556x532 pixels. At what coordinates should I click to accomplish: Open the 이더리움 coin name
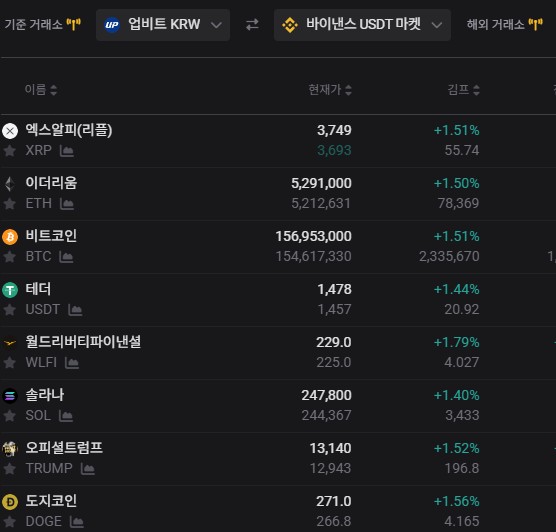click(51, 183)
